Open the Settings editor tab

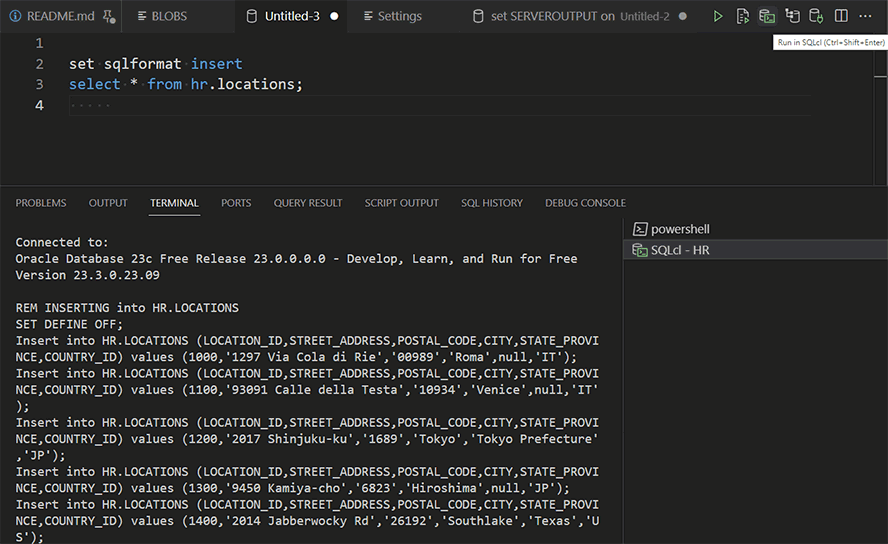click(392, 16)
